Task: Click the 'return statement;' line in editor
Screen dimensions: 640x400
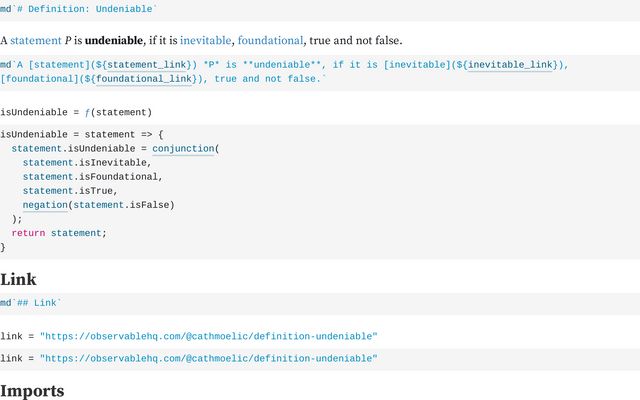Action: pos(59,233)
